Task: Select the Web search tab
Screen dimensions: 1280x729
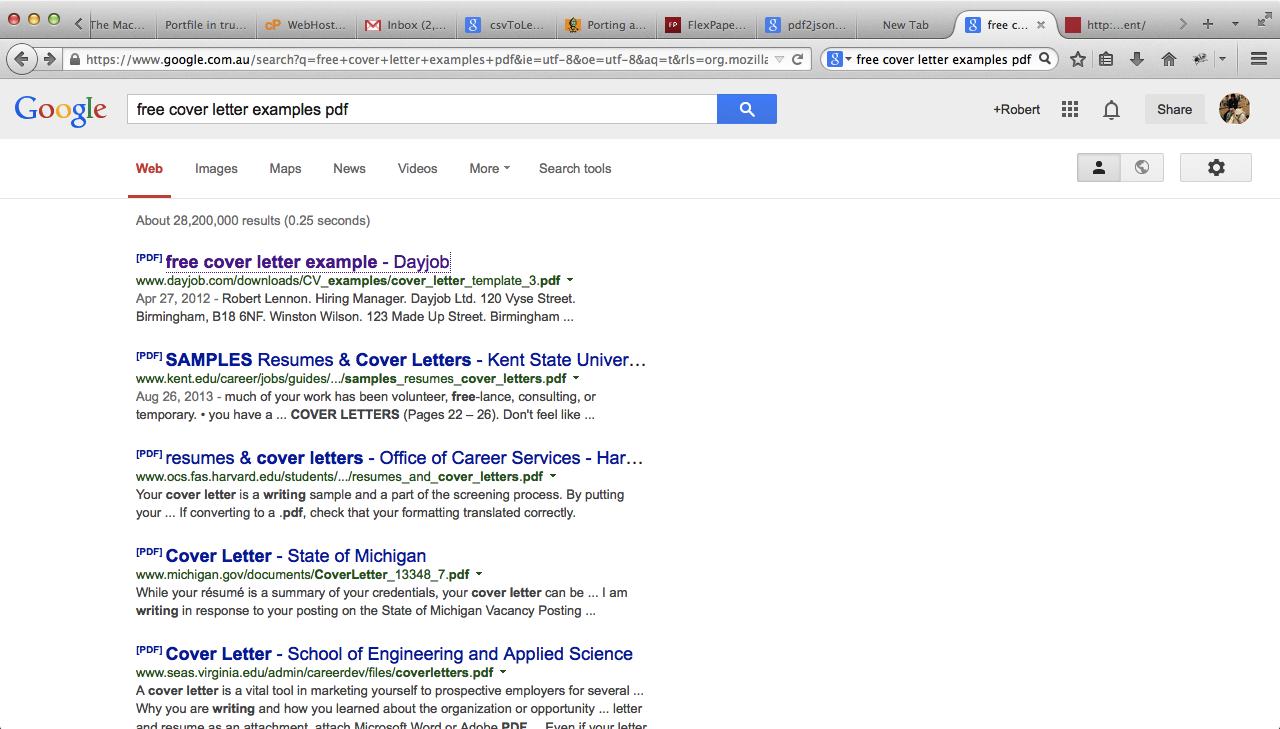Action: click(149, 168)
